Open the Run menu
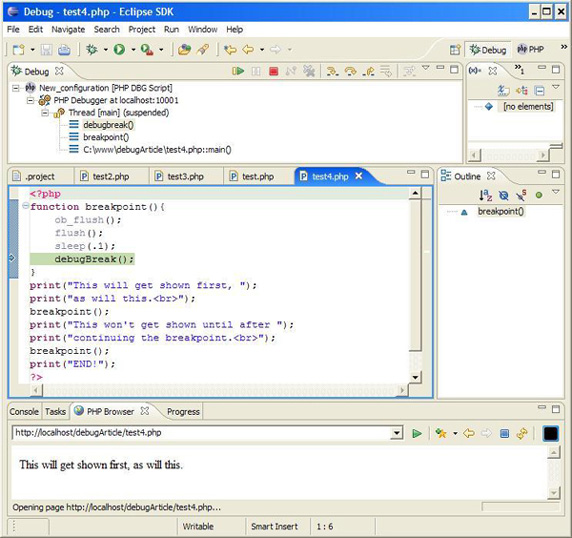This screenshot has height=538, width=572. (171, 29)
